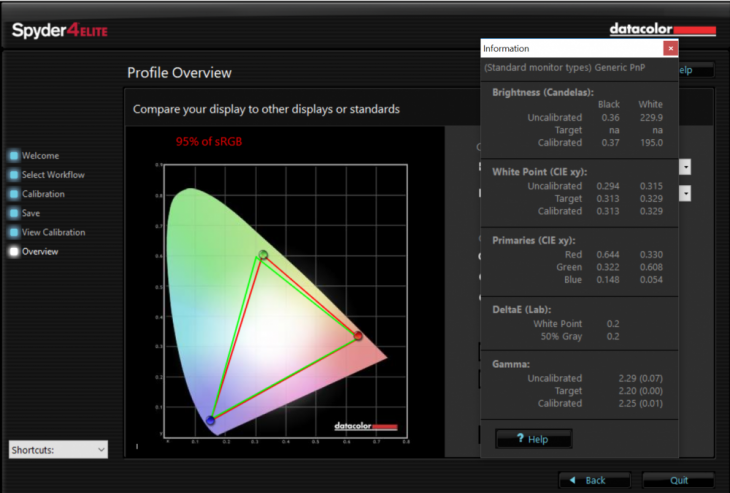Click the calibrated white brightness value 195.0

pos(651,142)
